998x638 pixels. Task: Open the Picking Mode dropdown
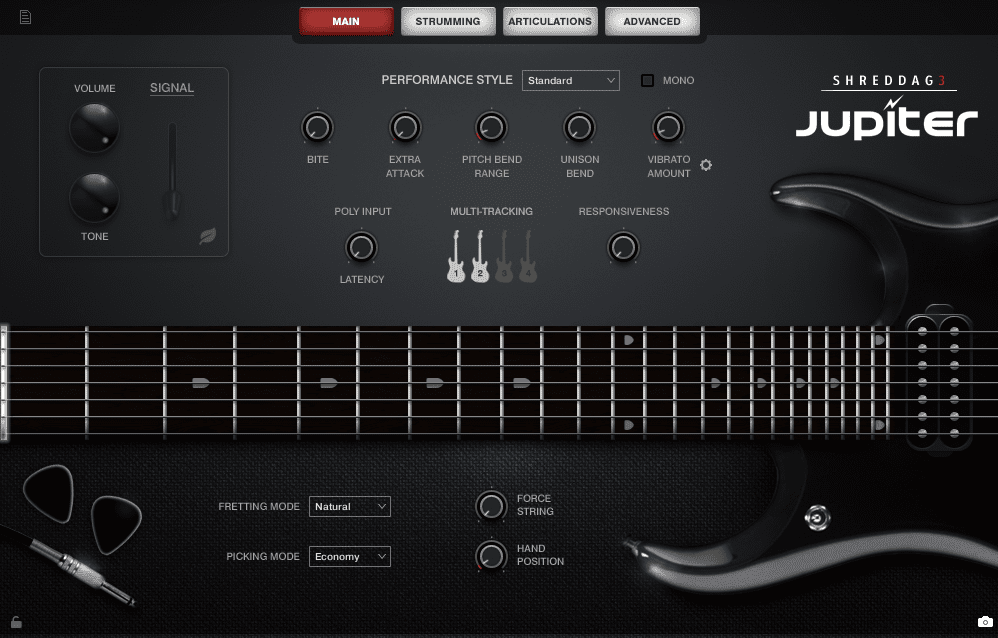[x=349, y=557]
